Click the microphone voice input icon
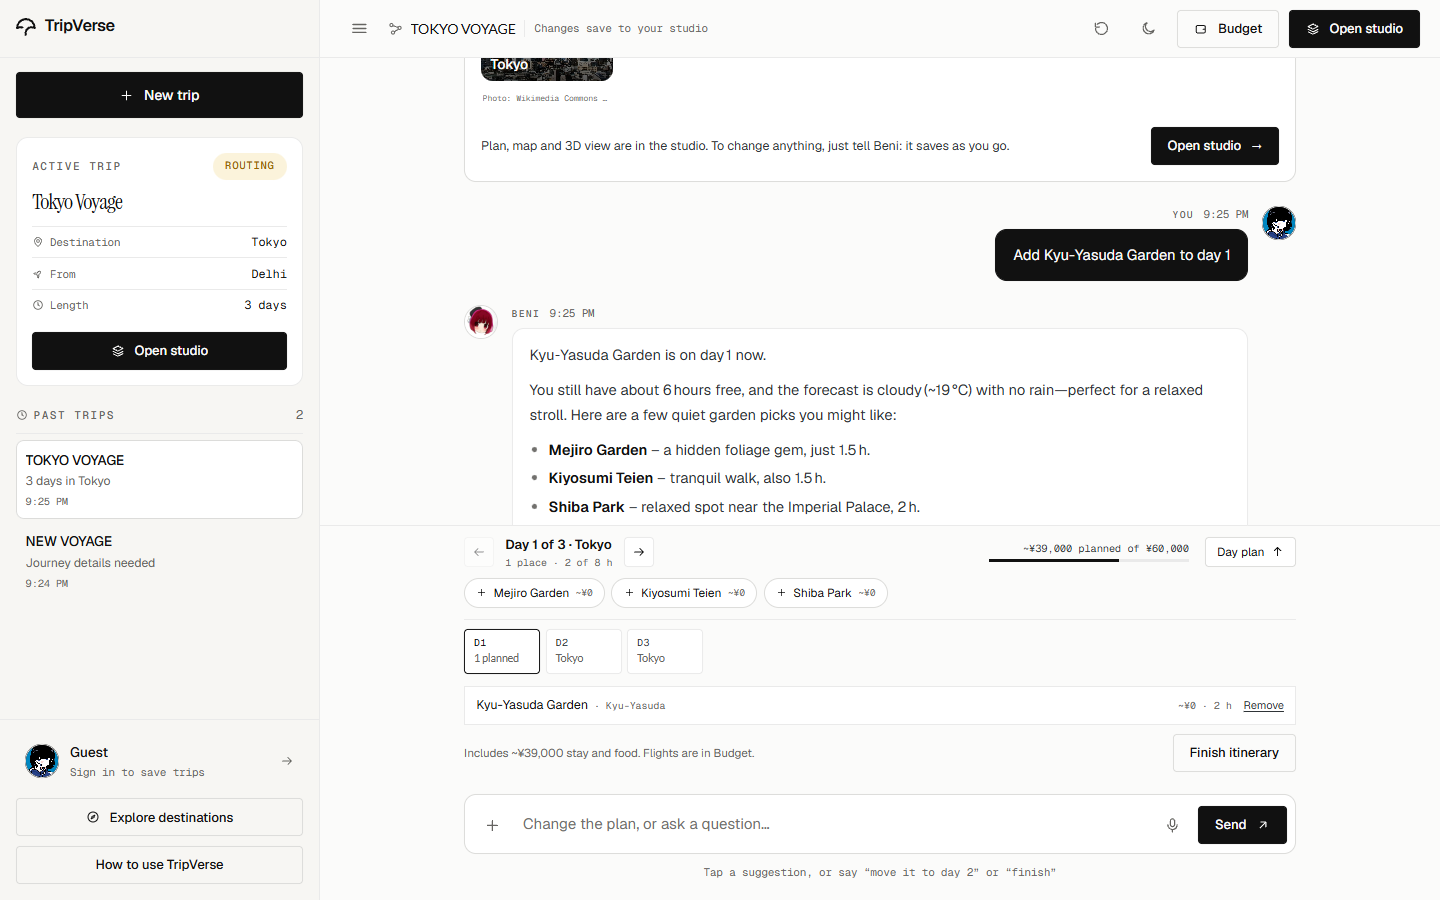Screen dimensions: 1440x900 pyautogui.click(x=1172, y=825)
